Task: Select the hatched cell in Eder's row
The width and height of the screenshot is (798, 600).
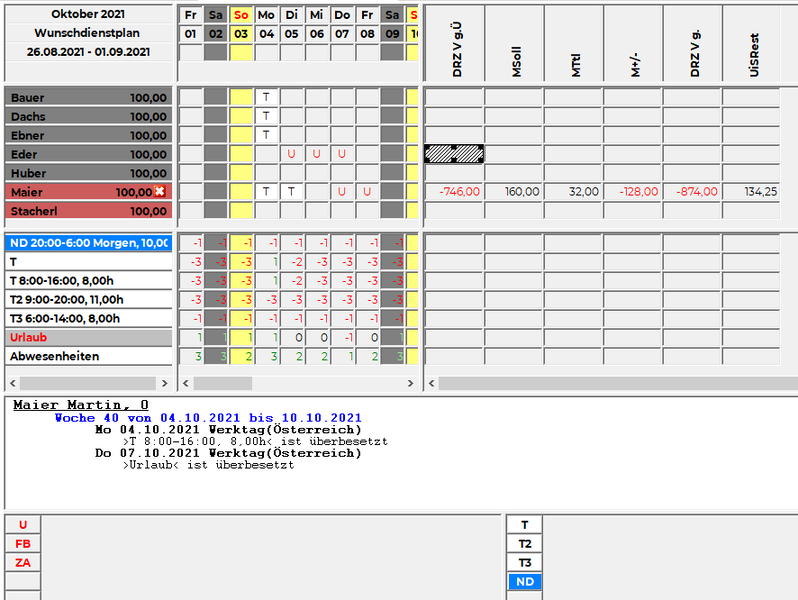Action: pos(454,154)
